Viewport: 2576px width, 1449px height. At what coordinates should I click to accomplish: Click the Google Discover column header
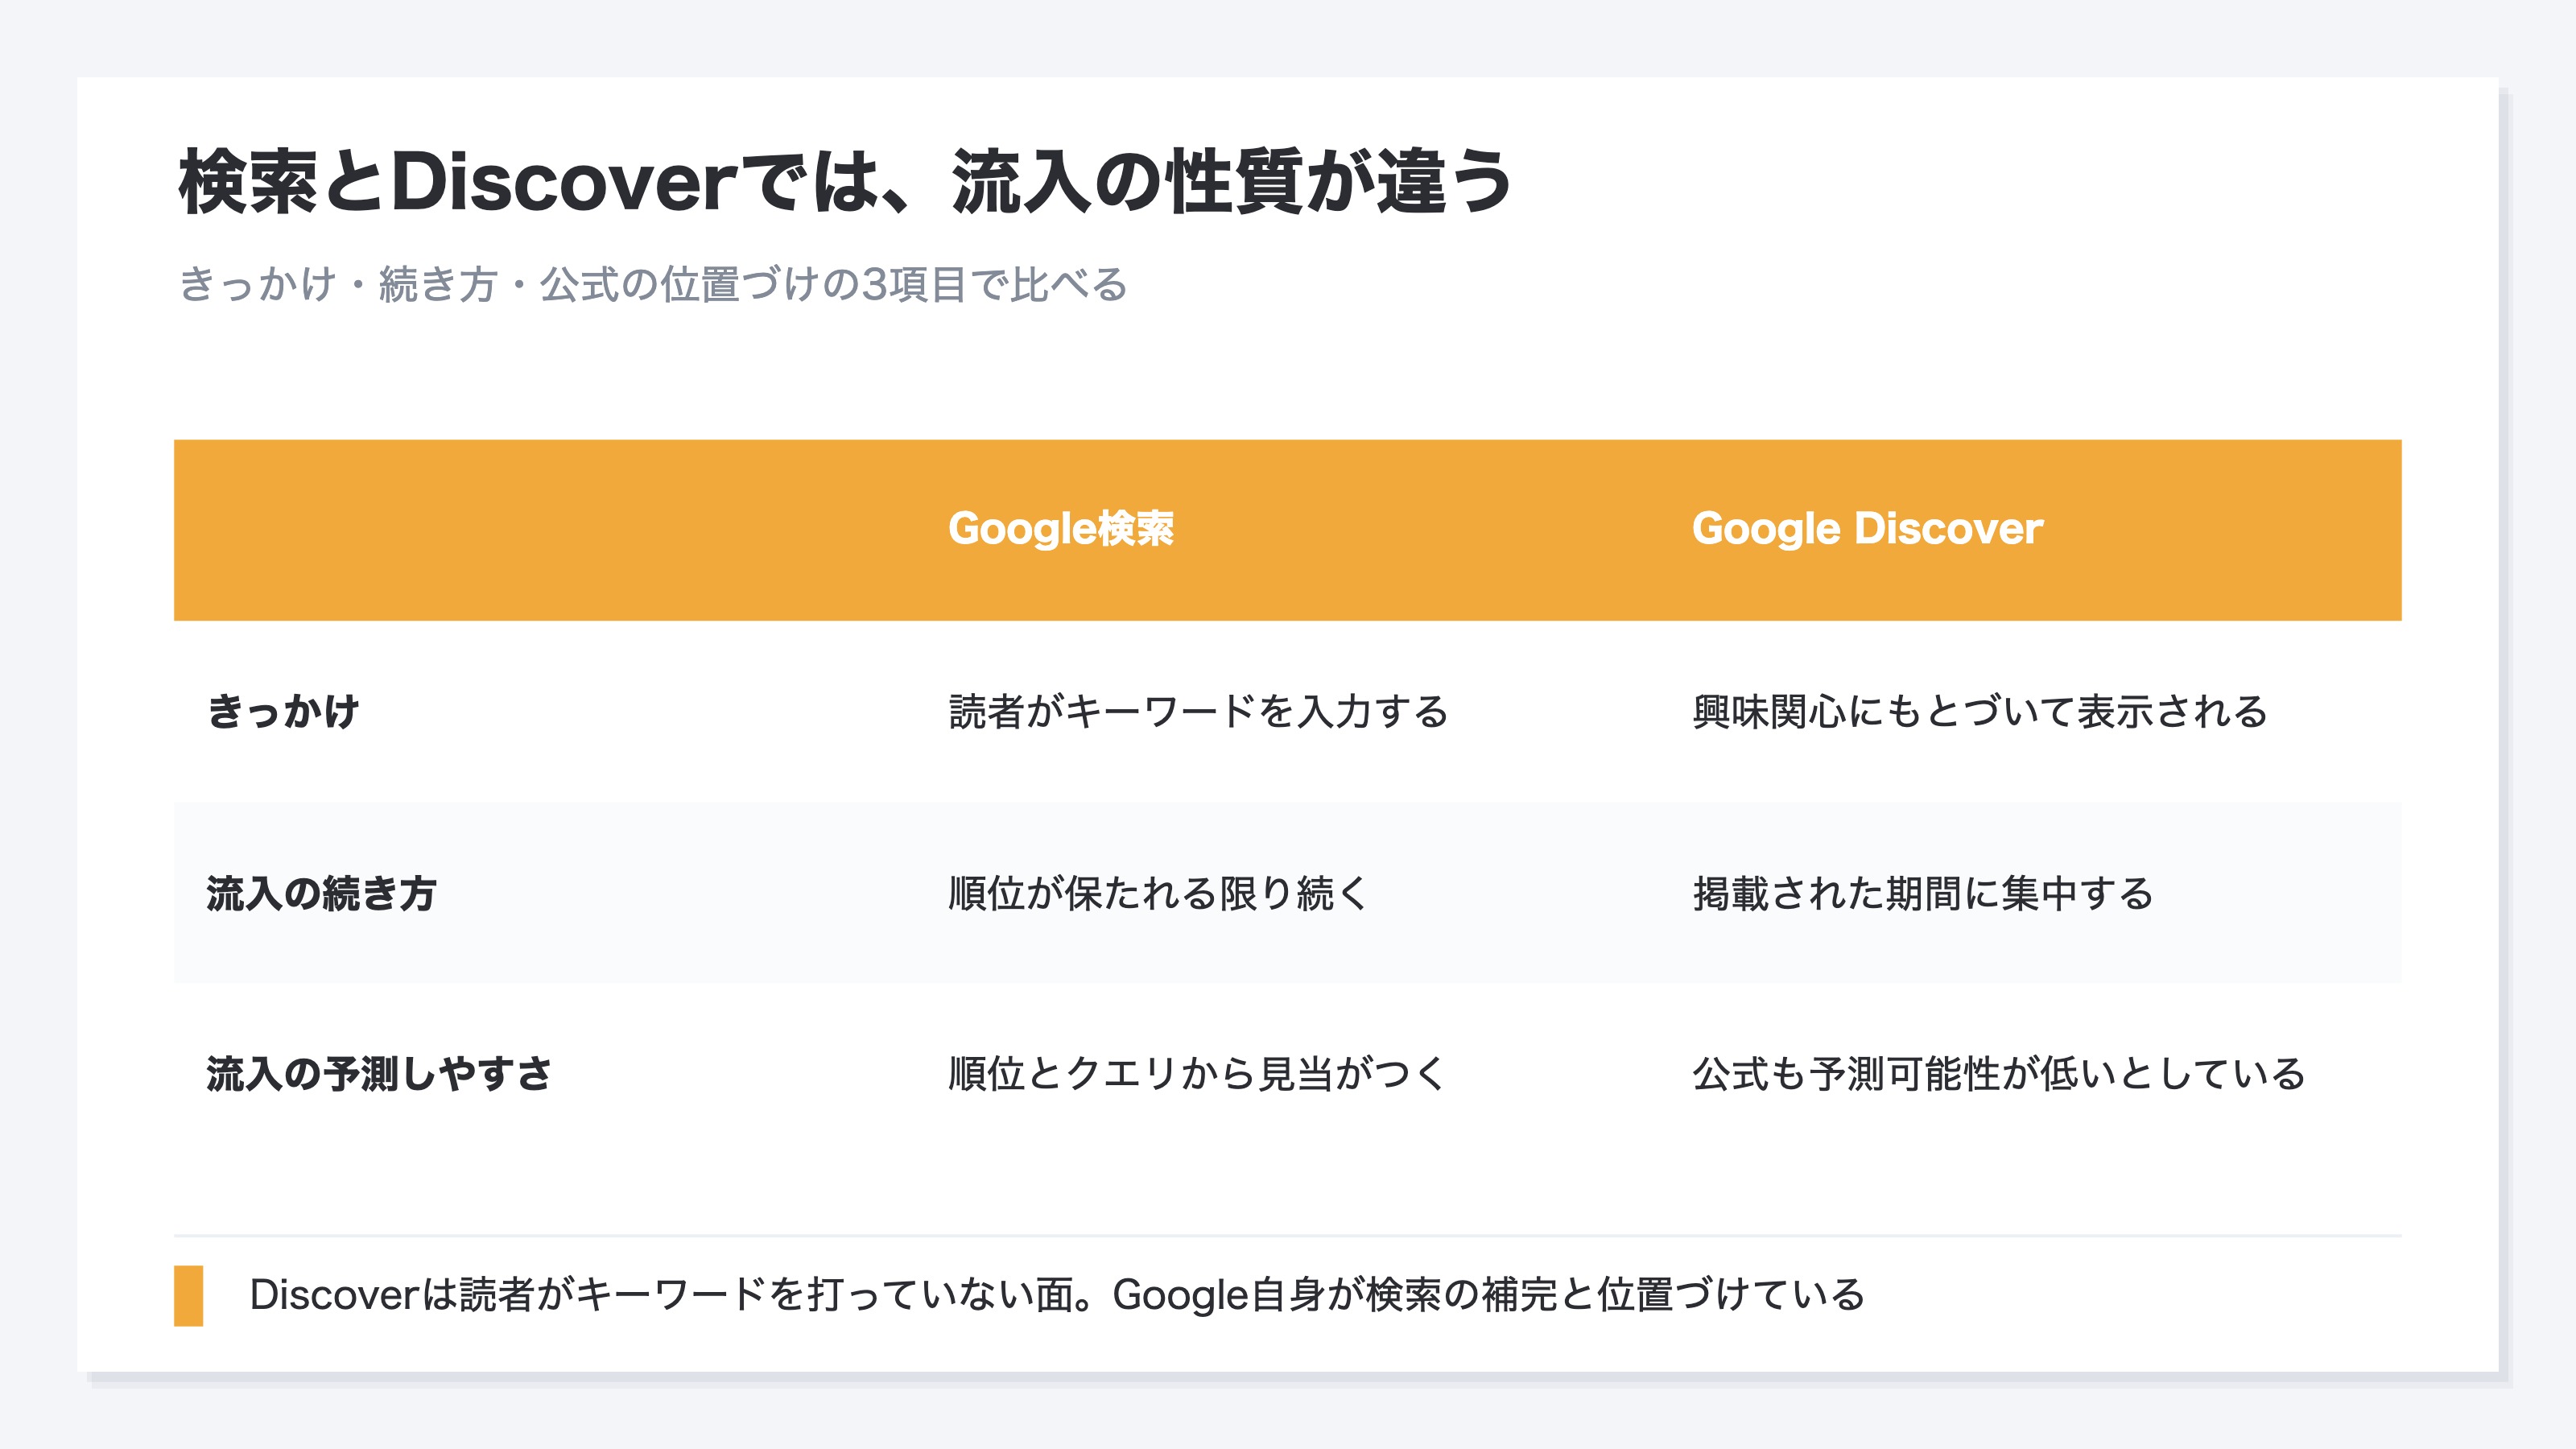click(x=1867, y=529)
